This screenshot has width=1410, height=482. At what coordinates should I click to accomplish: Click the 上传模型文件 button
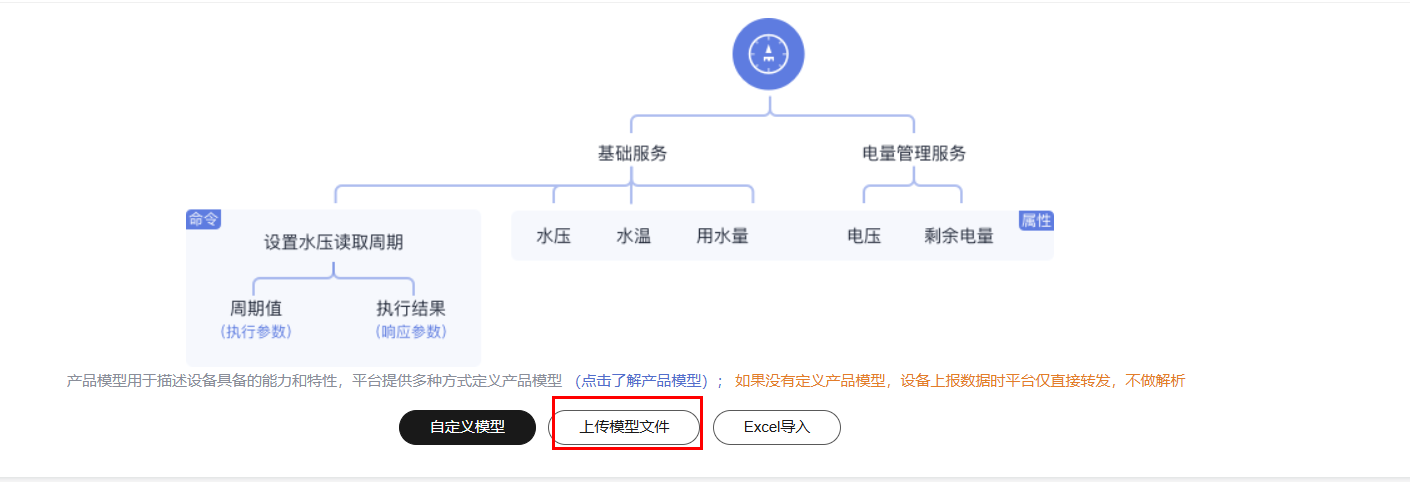click(625, 427)
